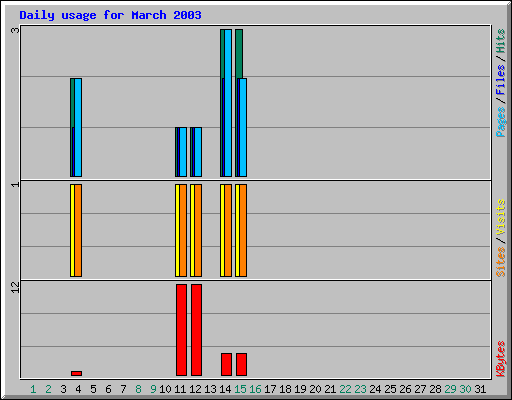Click the day 15 light-blue pages bar
The height and width of the screenshot is (400, 512).
243,127
